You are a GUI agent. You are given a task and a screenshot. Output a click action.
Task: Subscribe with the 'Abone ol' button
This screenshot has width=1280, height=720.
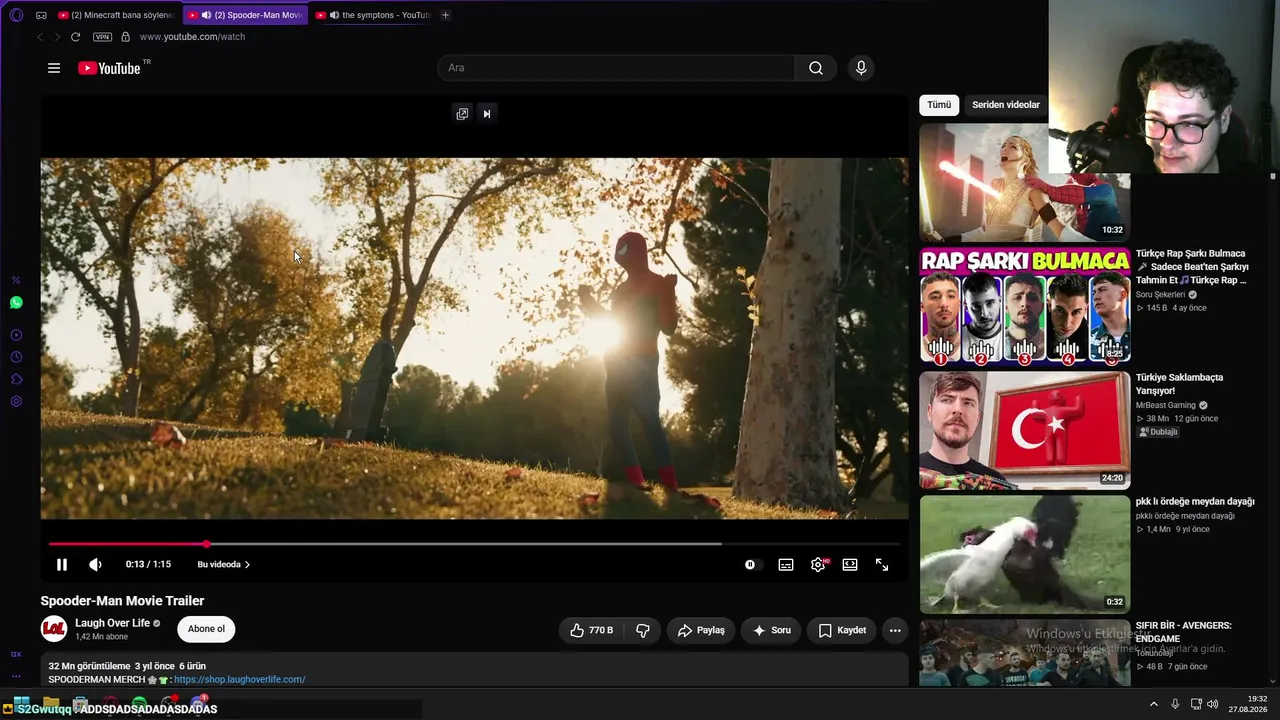pos(206,629)
